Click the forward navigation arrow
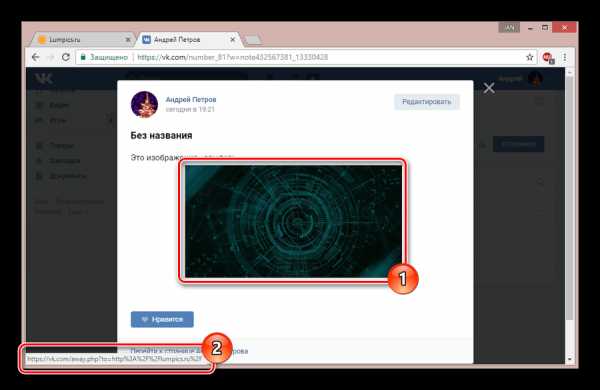Viewport: 600px width, 390px height. click(51, 57)
